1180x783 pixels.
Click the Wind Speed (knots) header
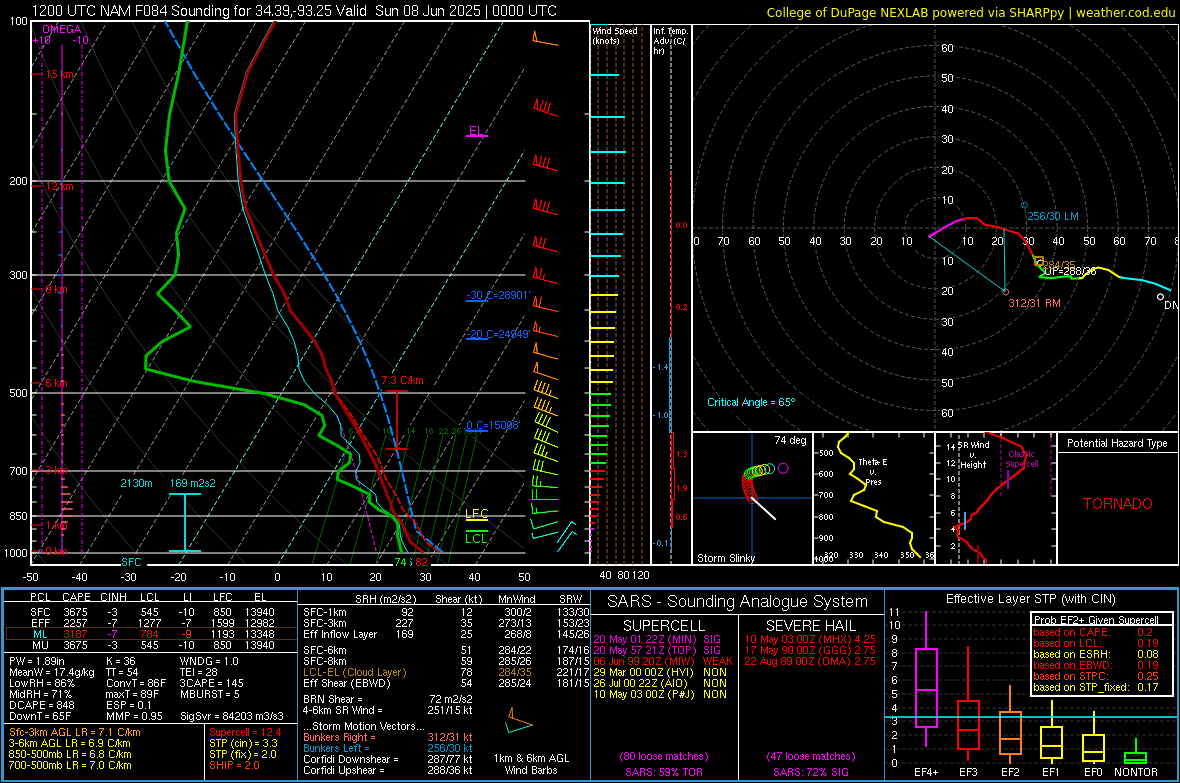click(x=615, y=35)
